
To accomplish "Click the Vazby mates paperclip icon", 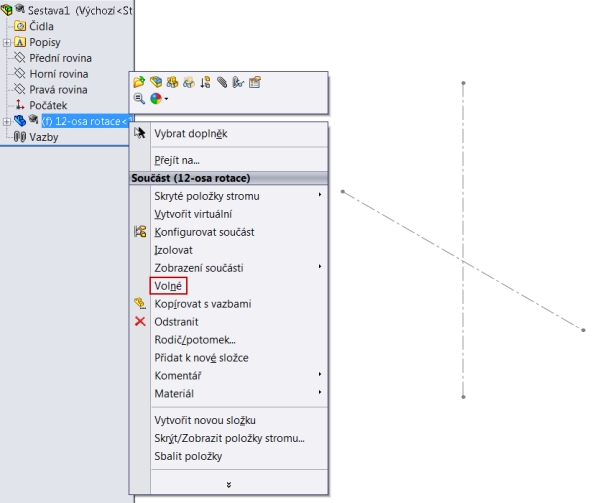I will [x=20, y=137].
